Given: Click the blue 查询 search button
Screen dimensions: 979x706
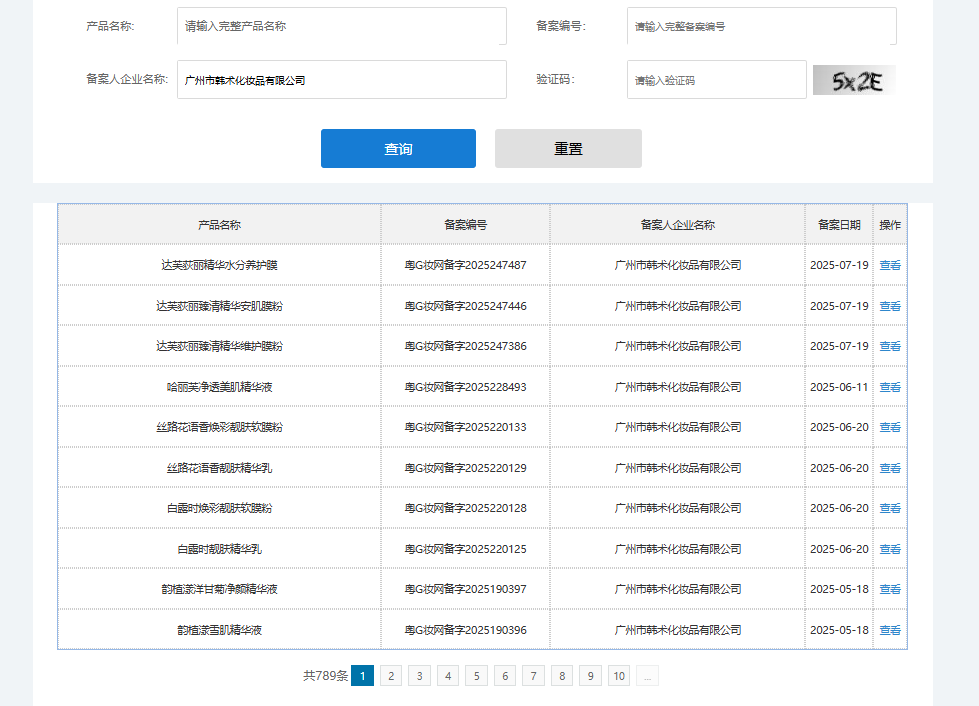Looking at the screenshot, I should click(397, 148).
